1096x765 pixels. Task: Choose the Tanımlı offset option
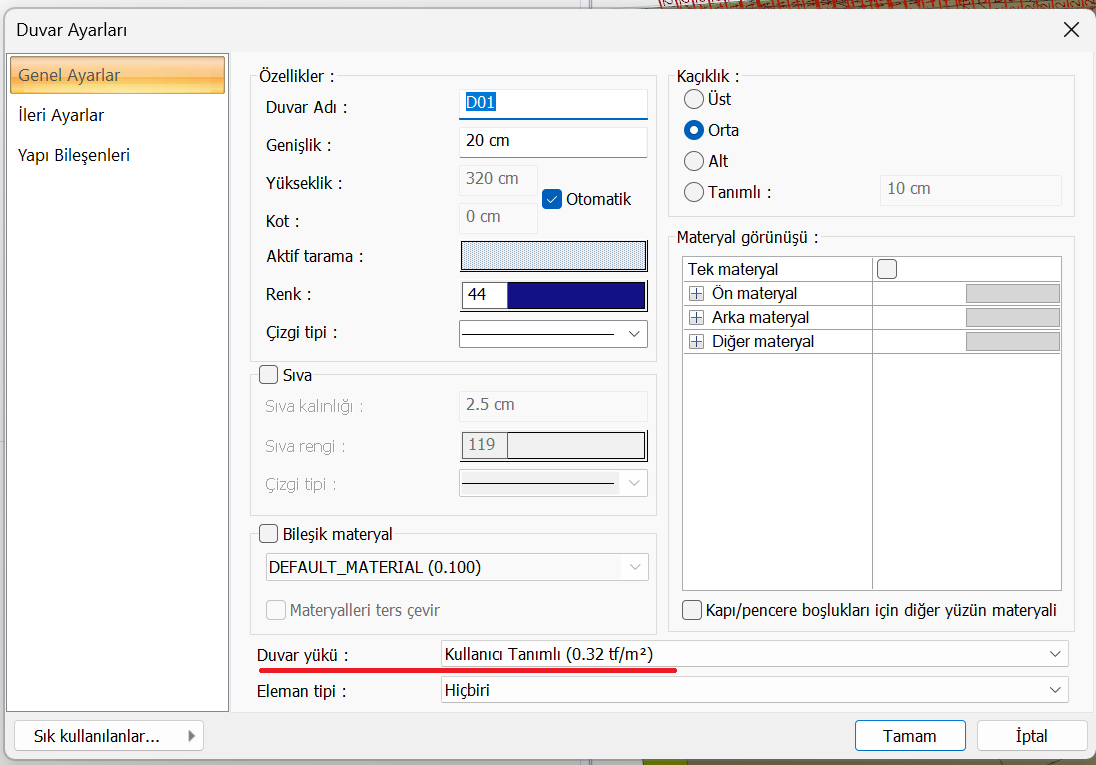693,193
